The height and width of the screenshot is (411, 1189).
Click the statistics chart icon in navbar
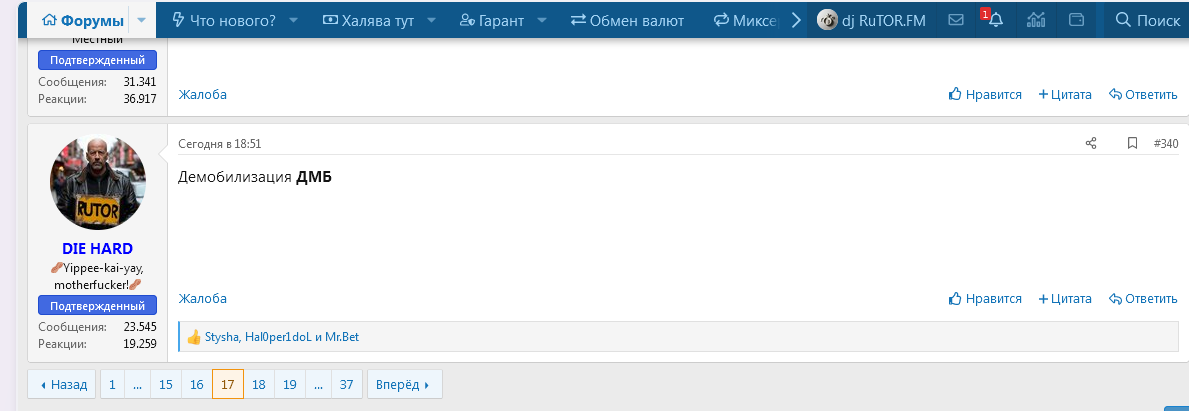(1036, 20)
